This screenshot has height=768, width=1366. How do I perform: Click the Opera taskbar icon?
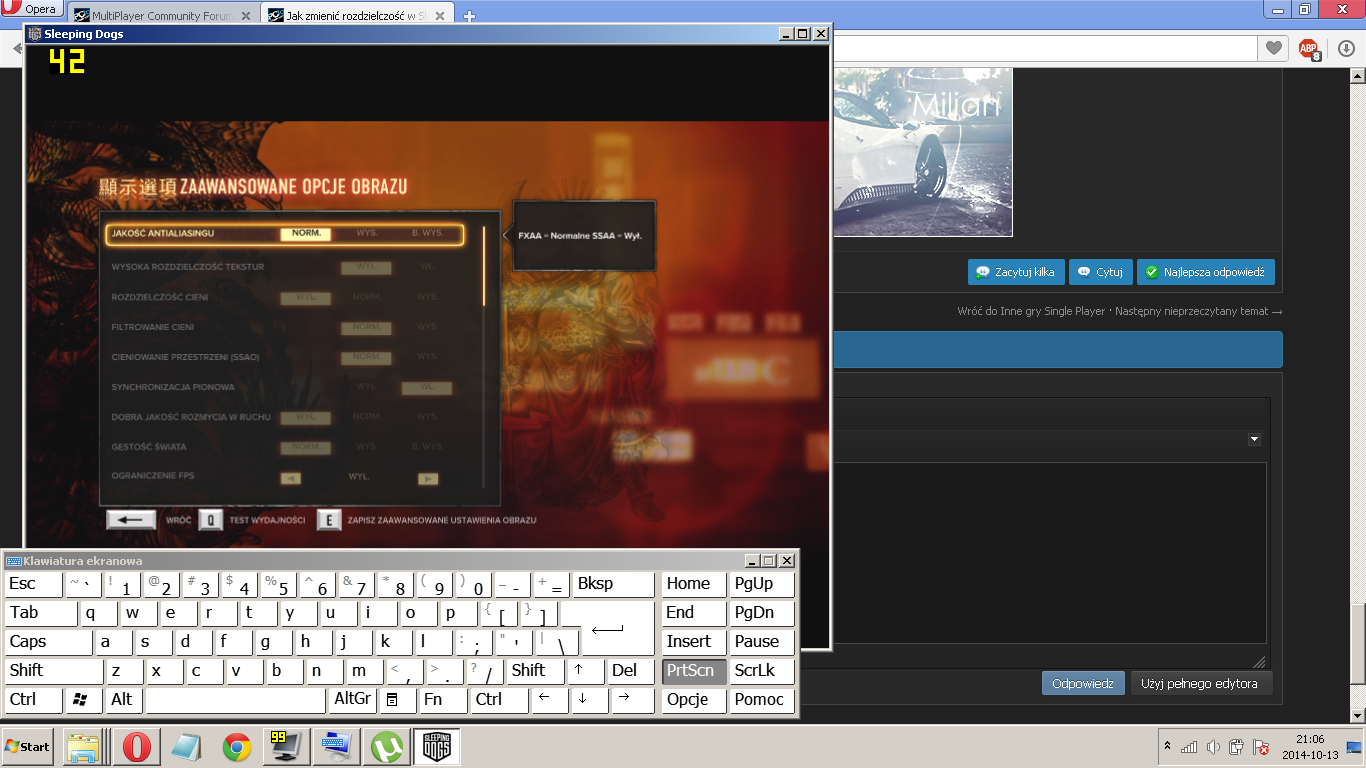click(x=137, y=747)
